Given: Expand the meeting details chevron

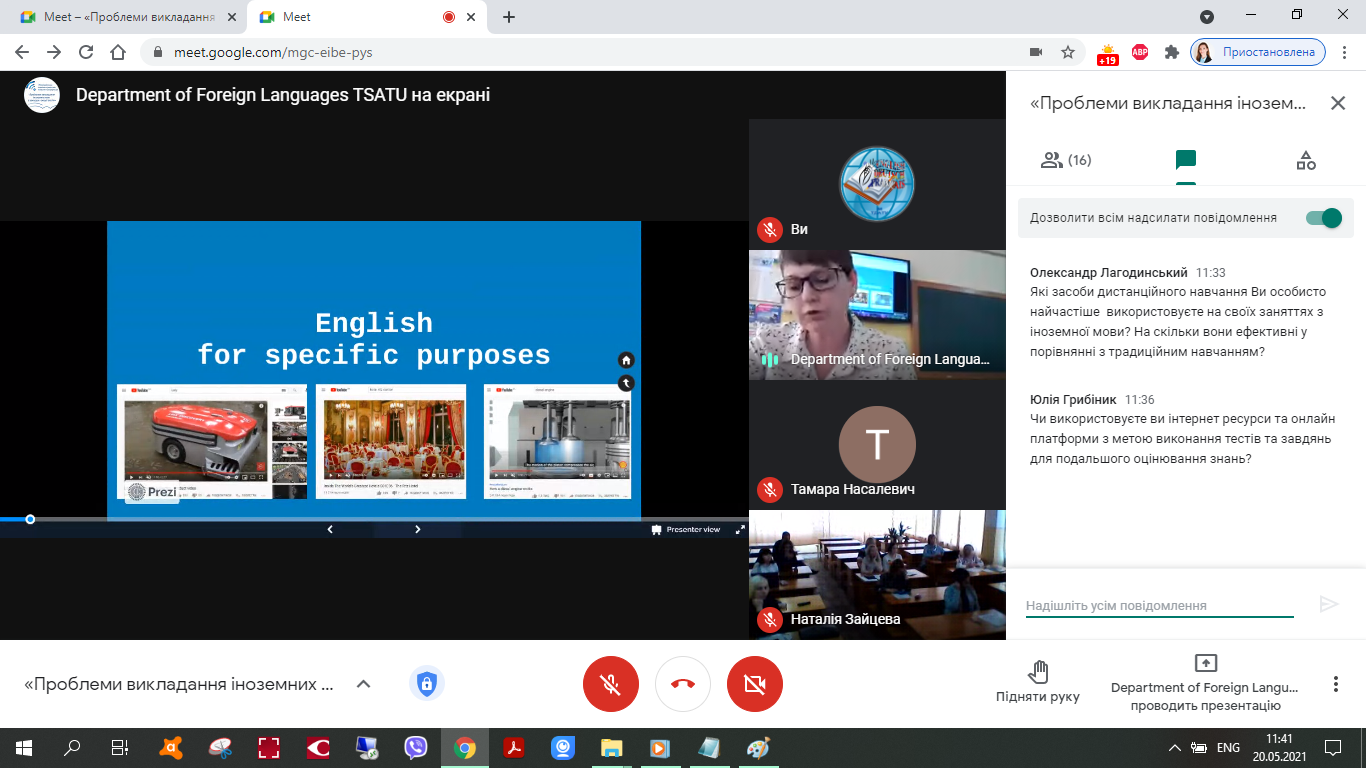Looking at the screenshot, I should (364, 684).
